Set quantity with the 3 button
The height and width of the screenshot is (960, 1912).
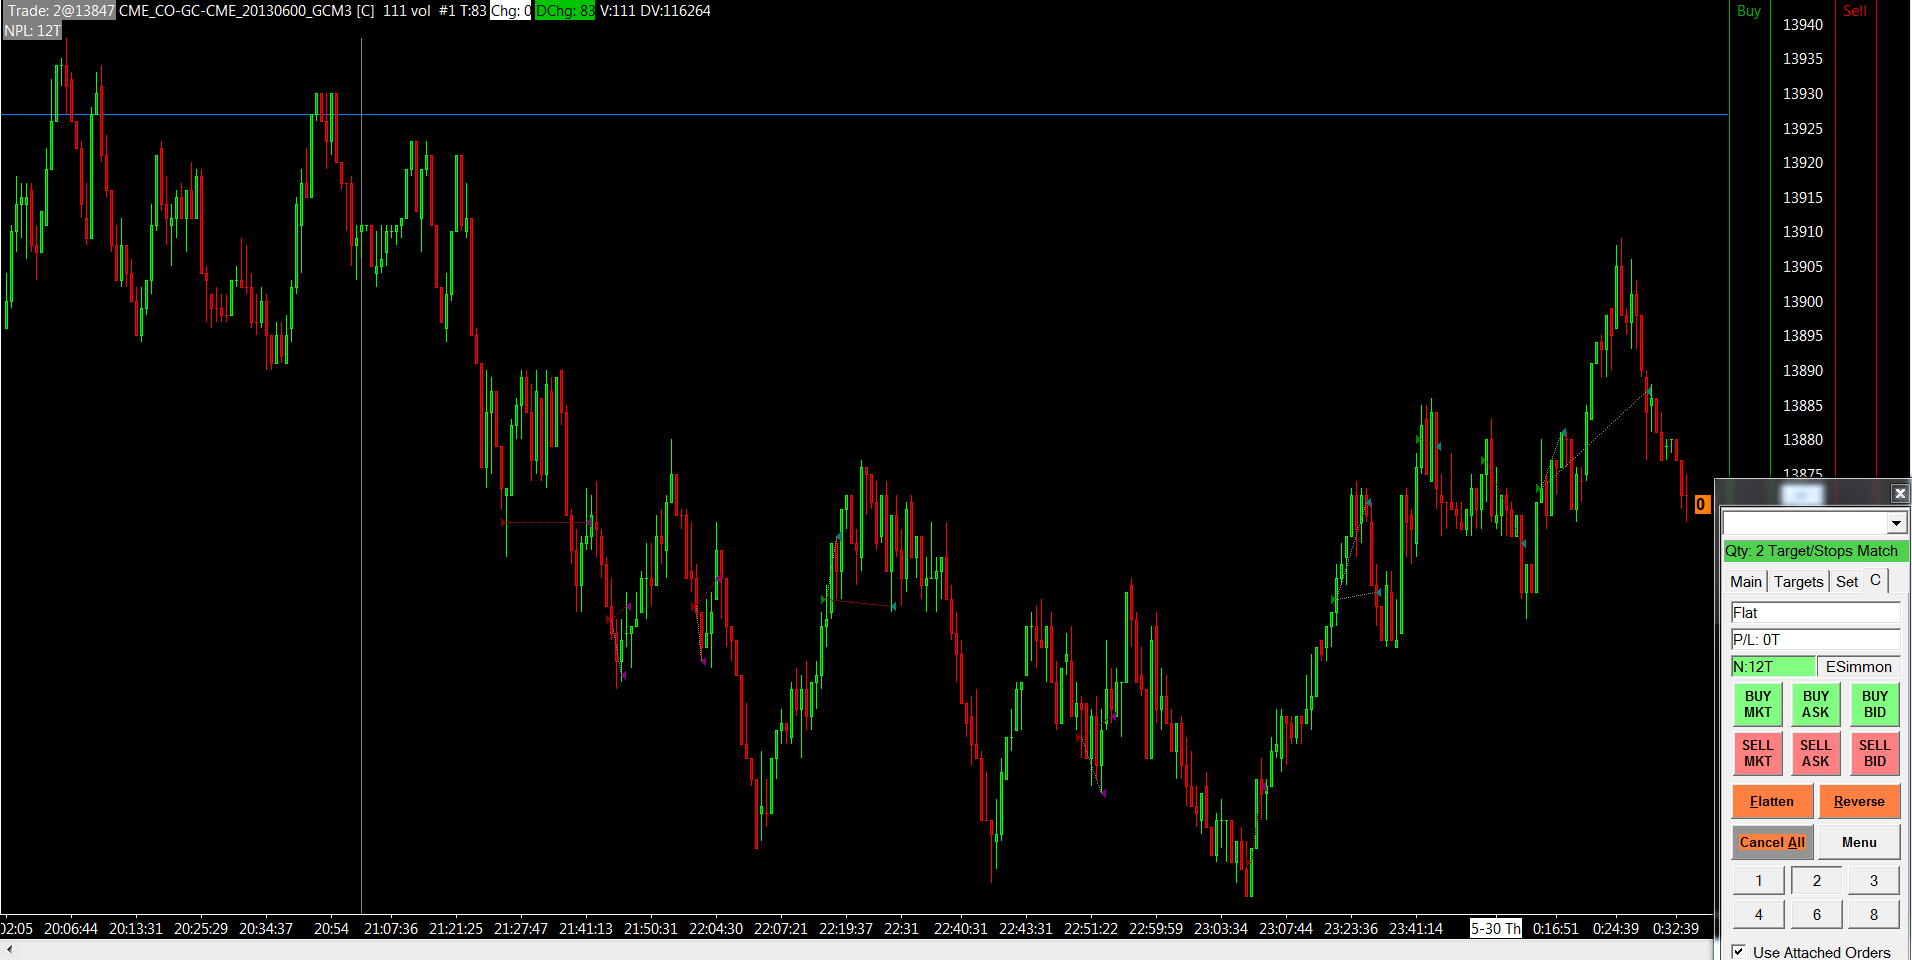[1873, 880]
